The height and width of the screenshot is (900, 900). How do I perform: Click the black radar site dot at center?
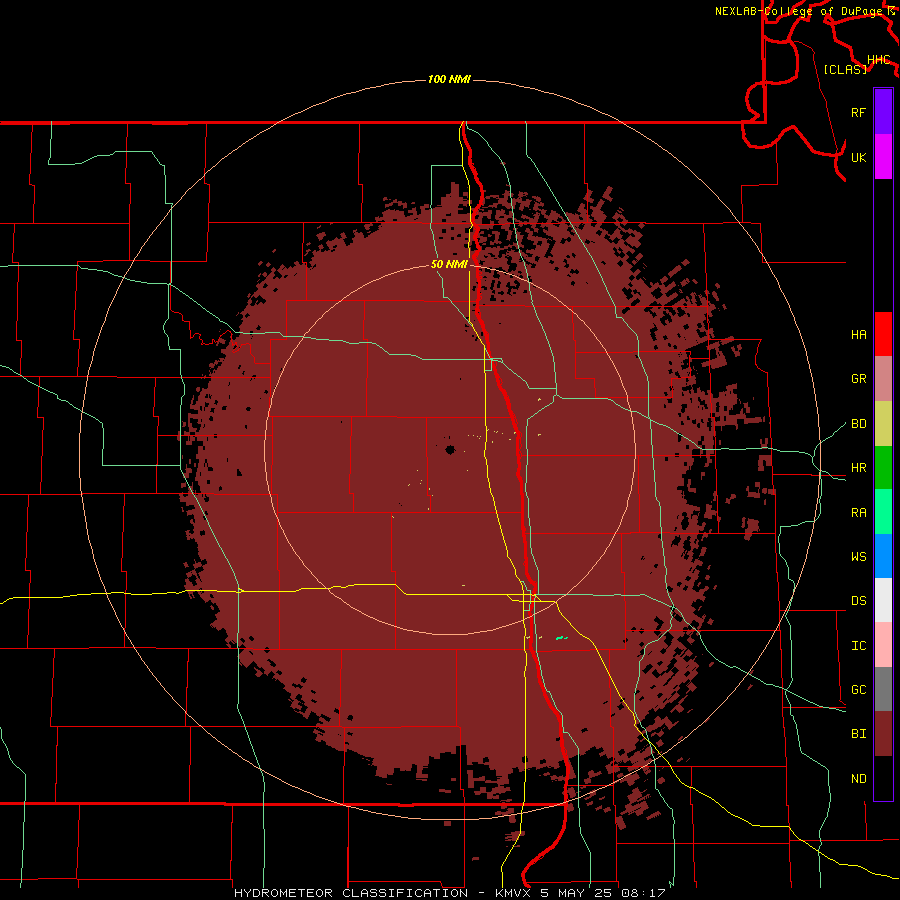pos(450,450)
